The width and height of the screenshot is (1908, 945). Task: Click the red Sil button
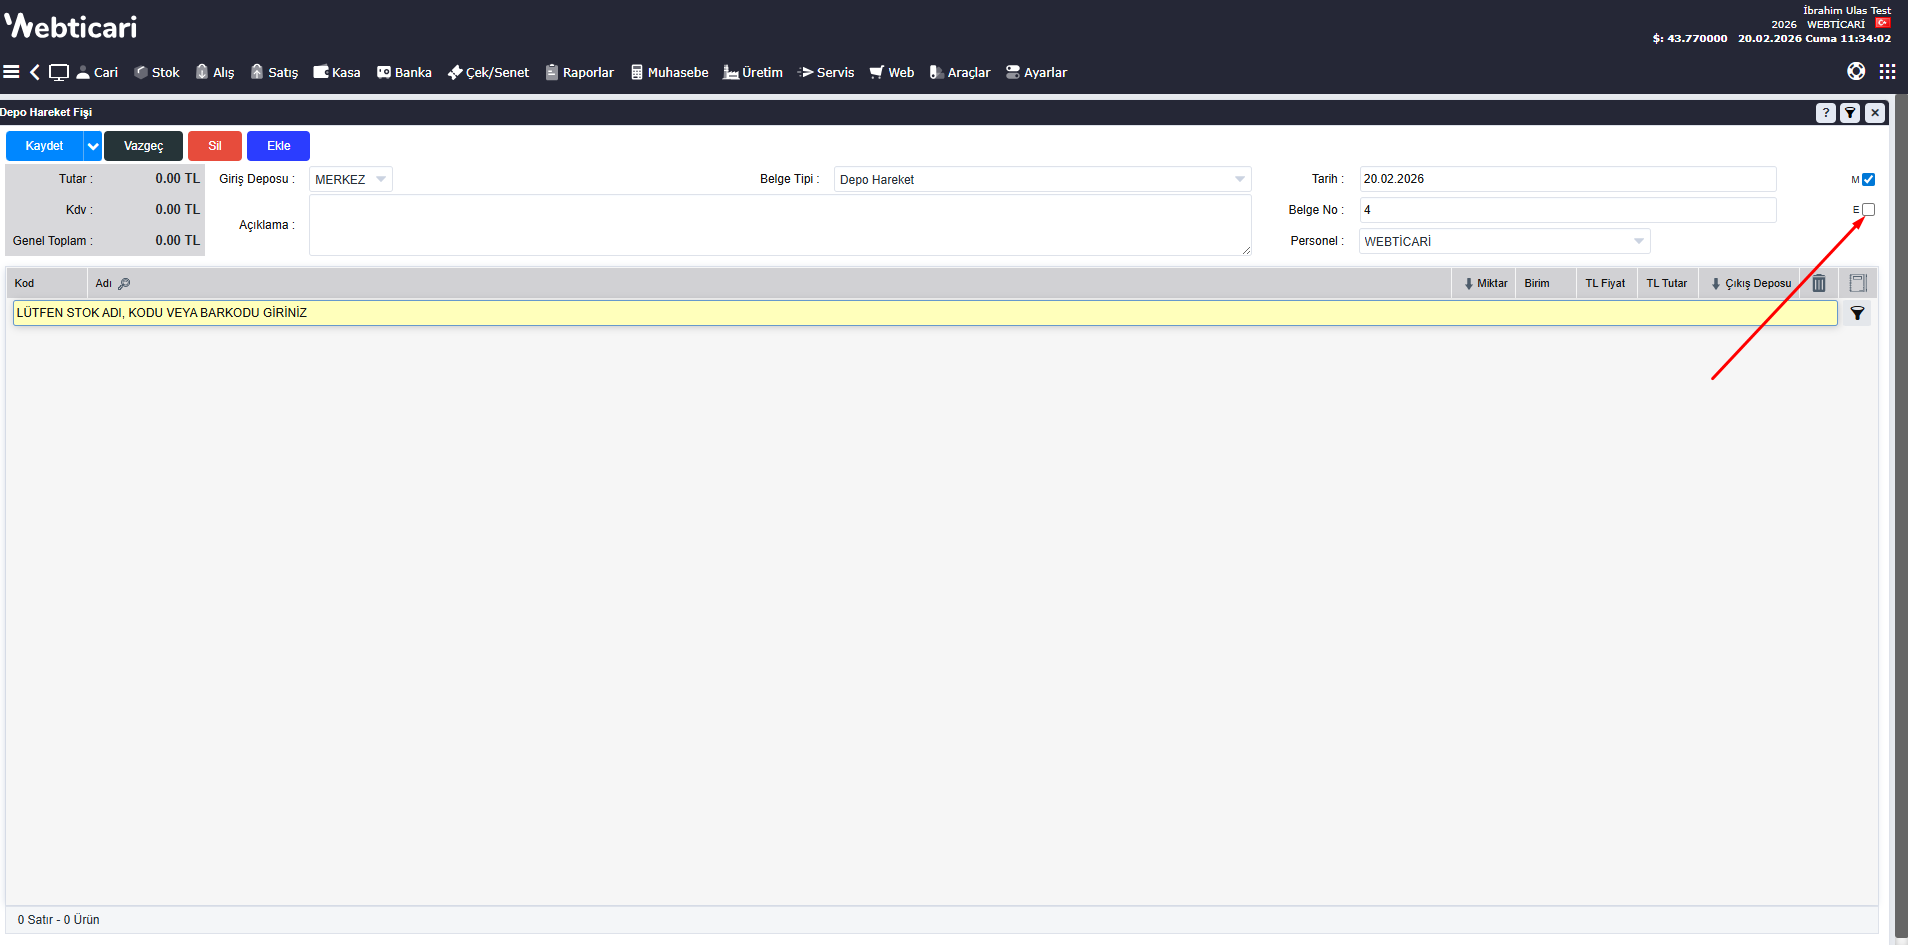pyautogui.click(x=215, y=146)
